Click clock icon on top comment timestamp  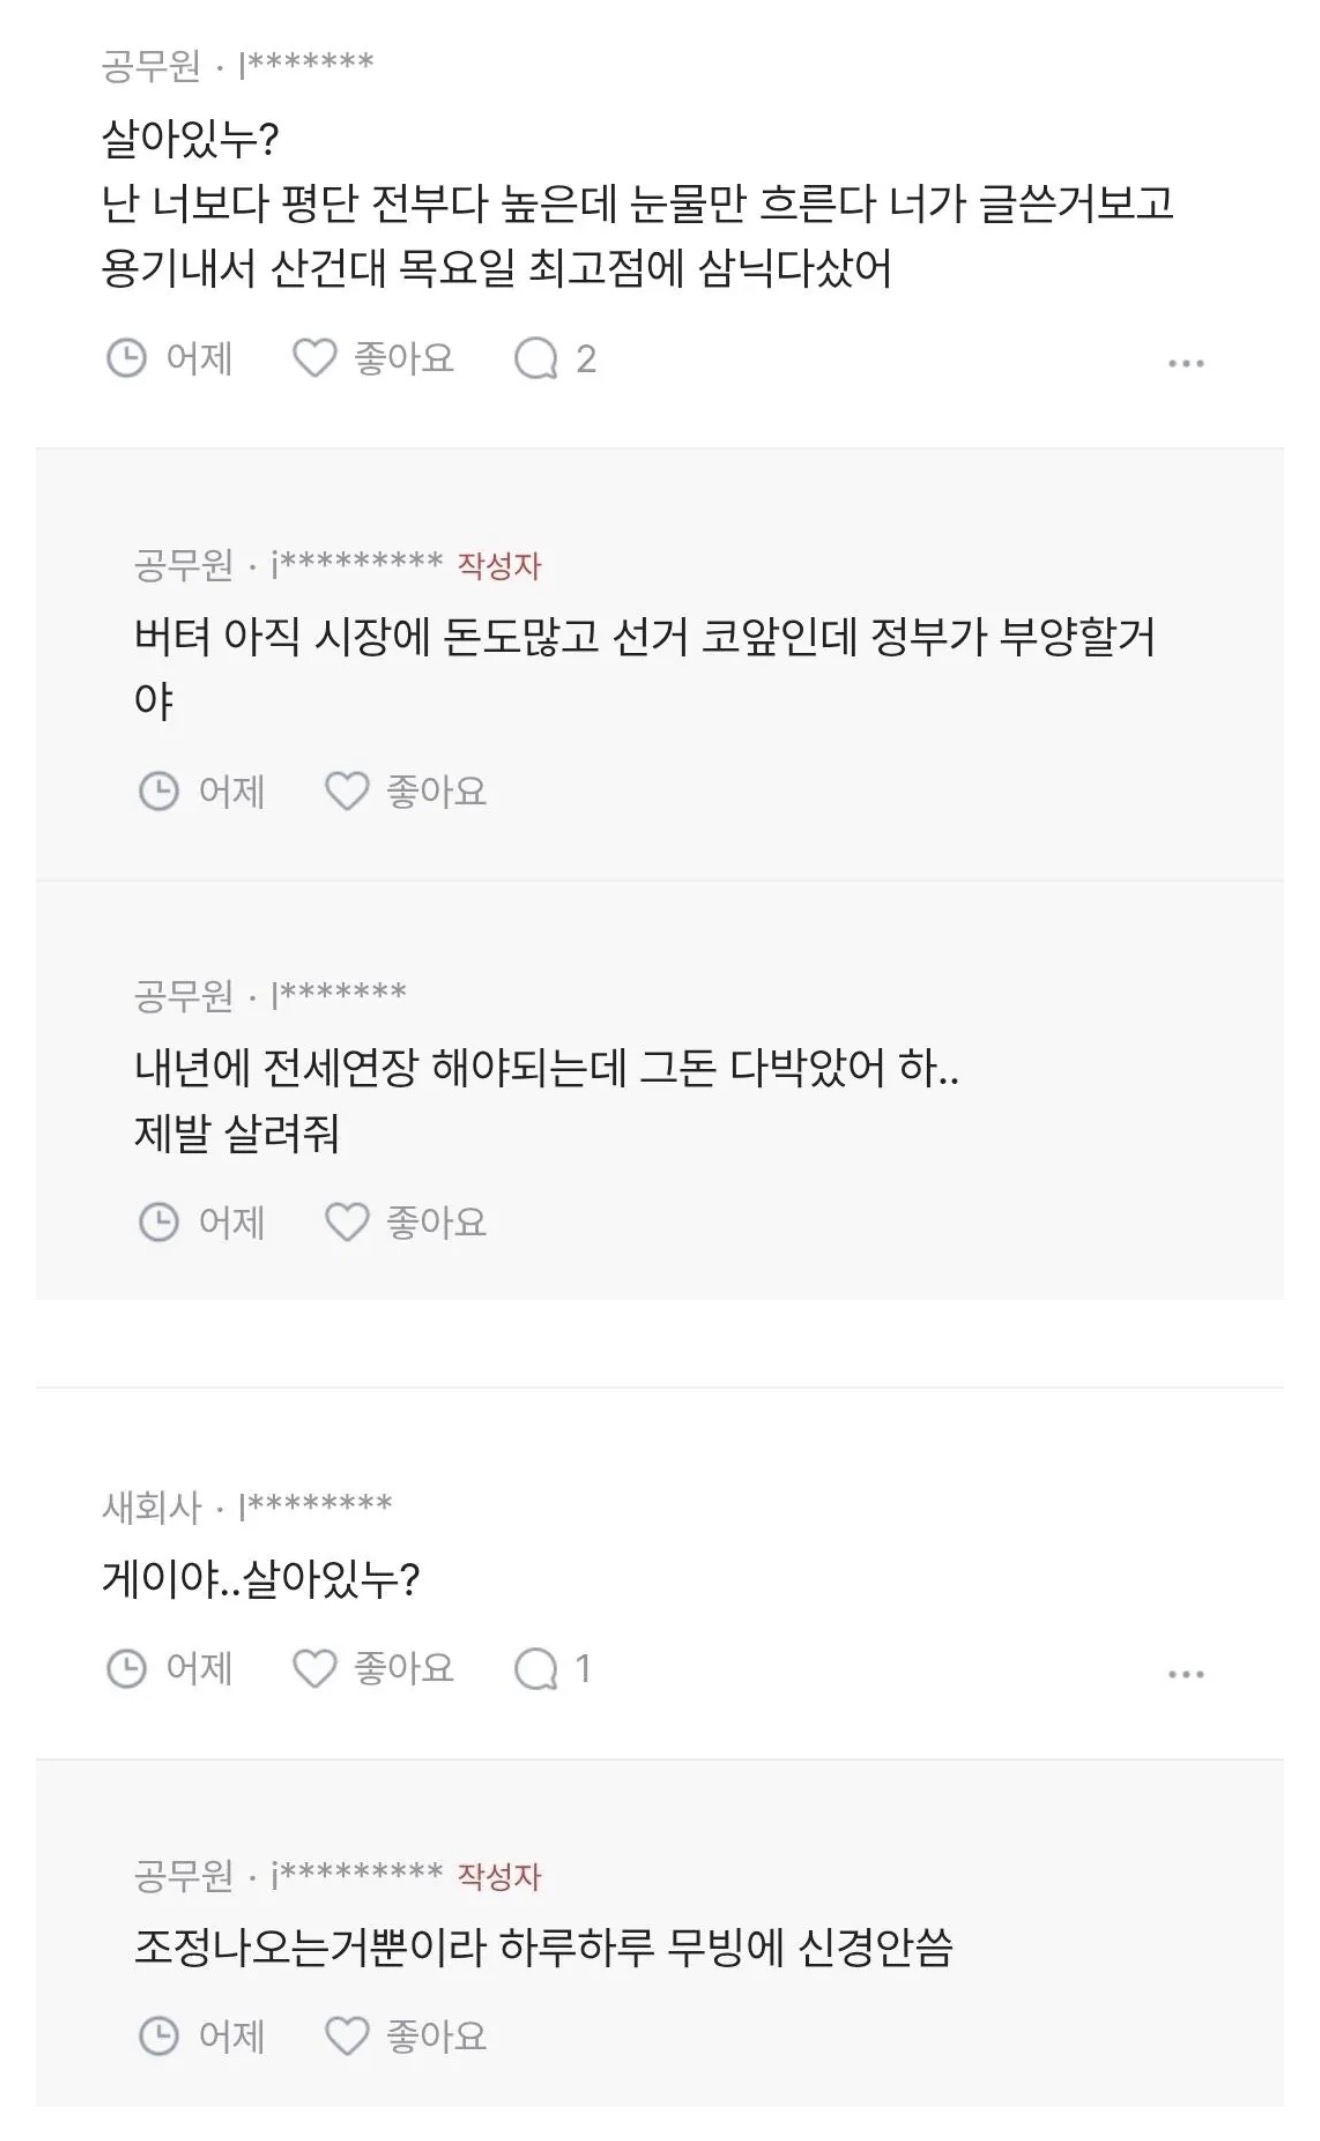(x=126, y=358)
